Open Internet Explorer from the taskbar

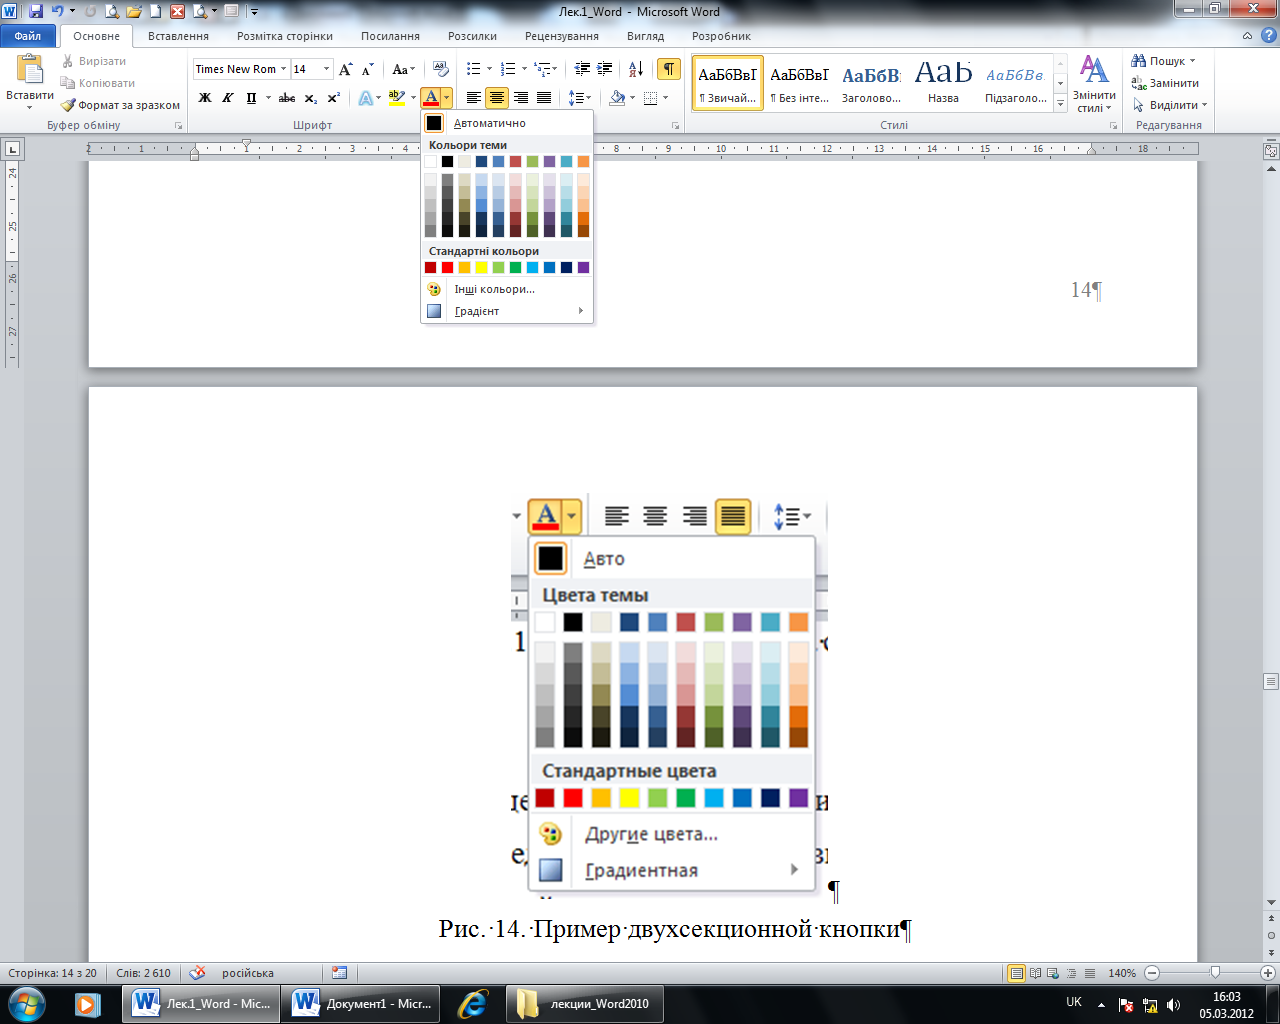[x=471, y=1004]
